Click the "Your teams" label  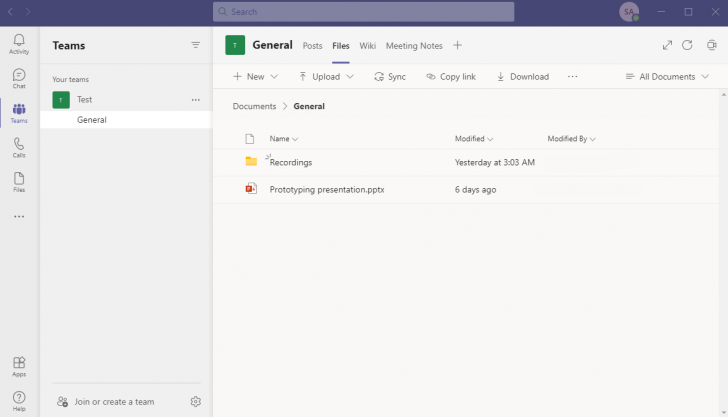click(x=71, y=79)
